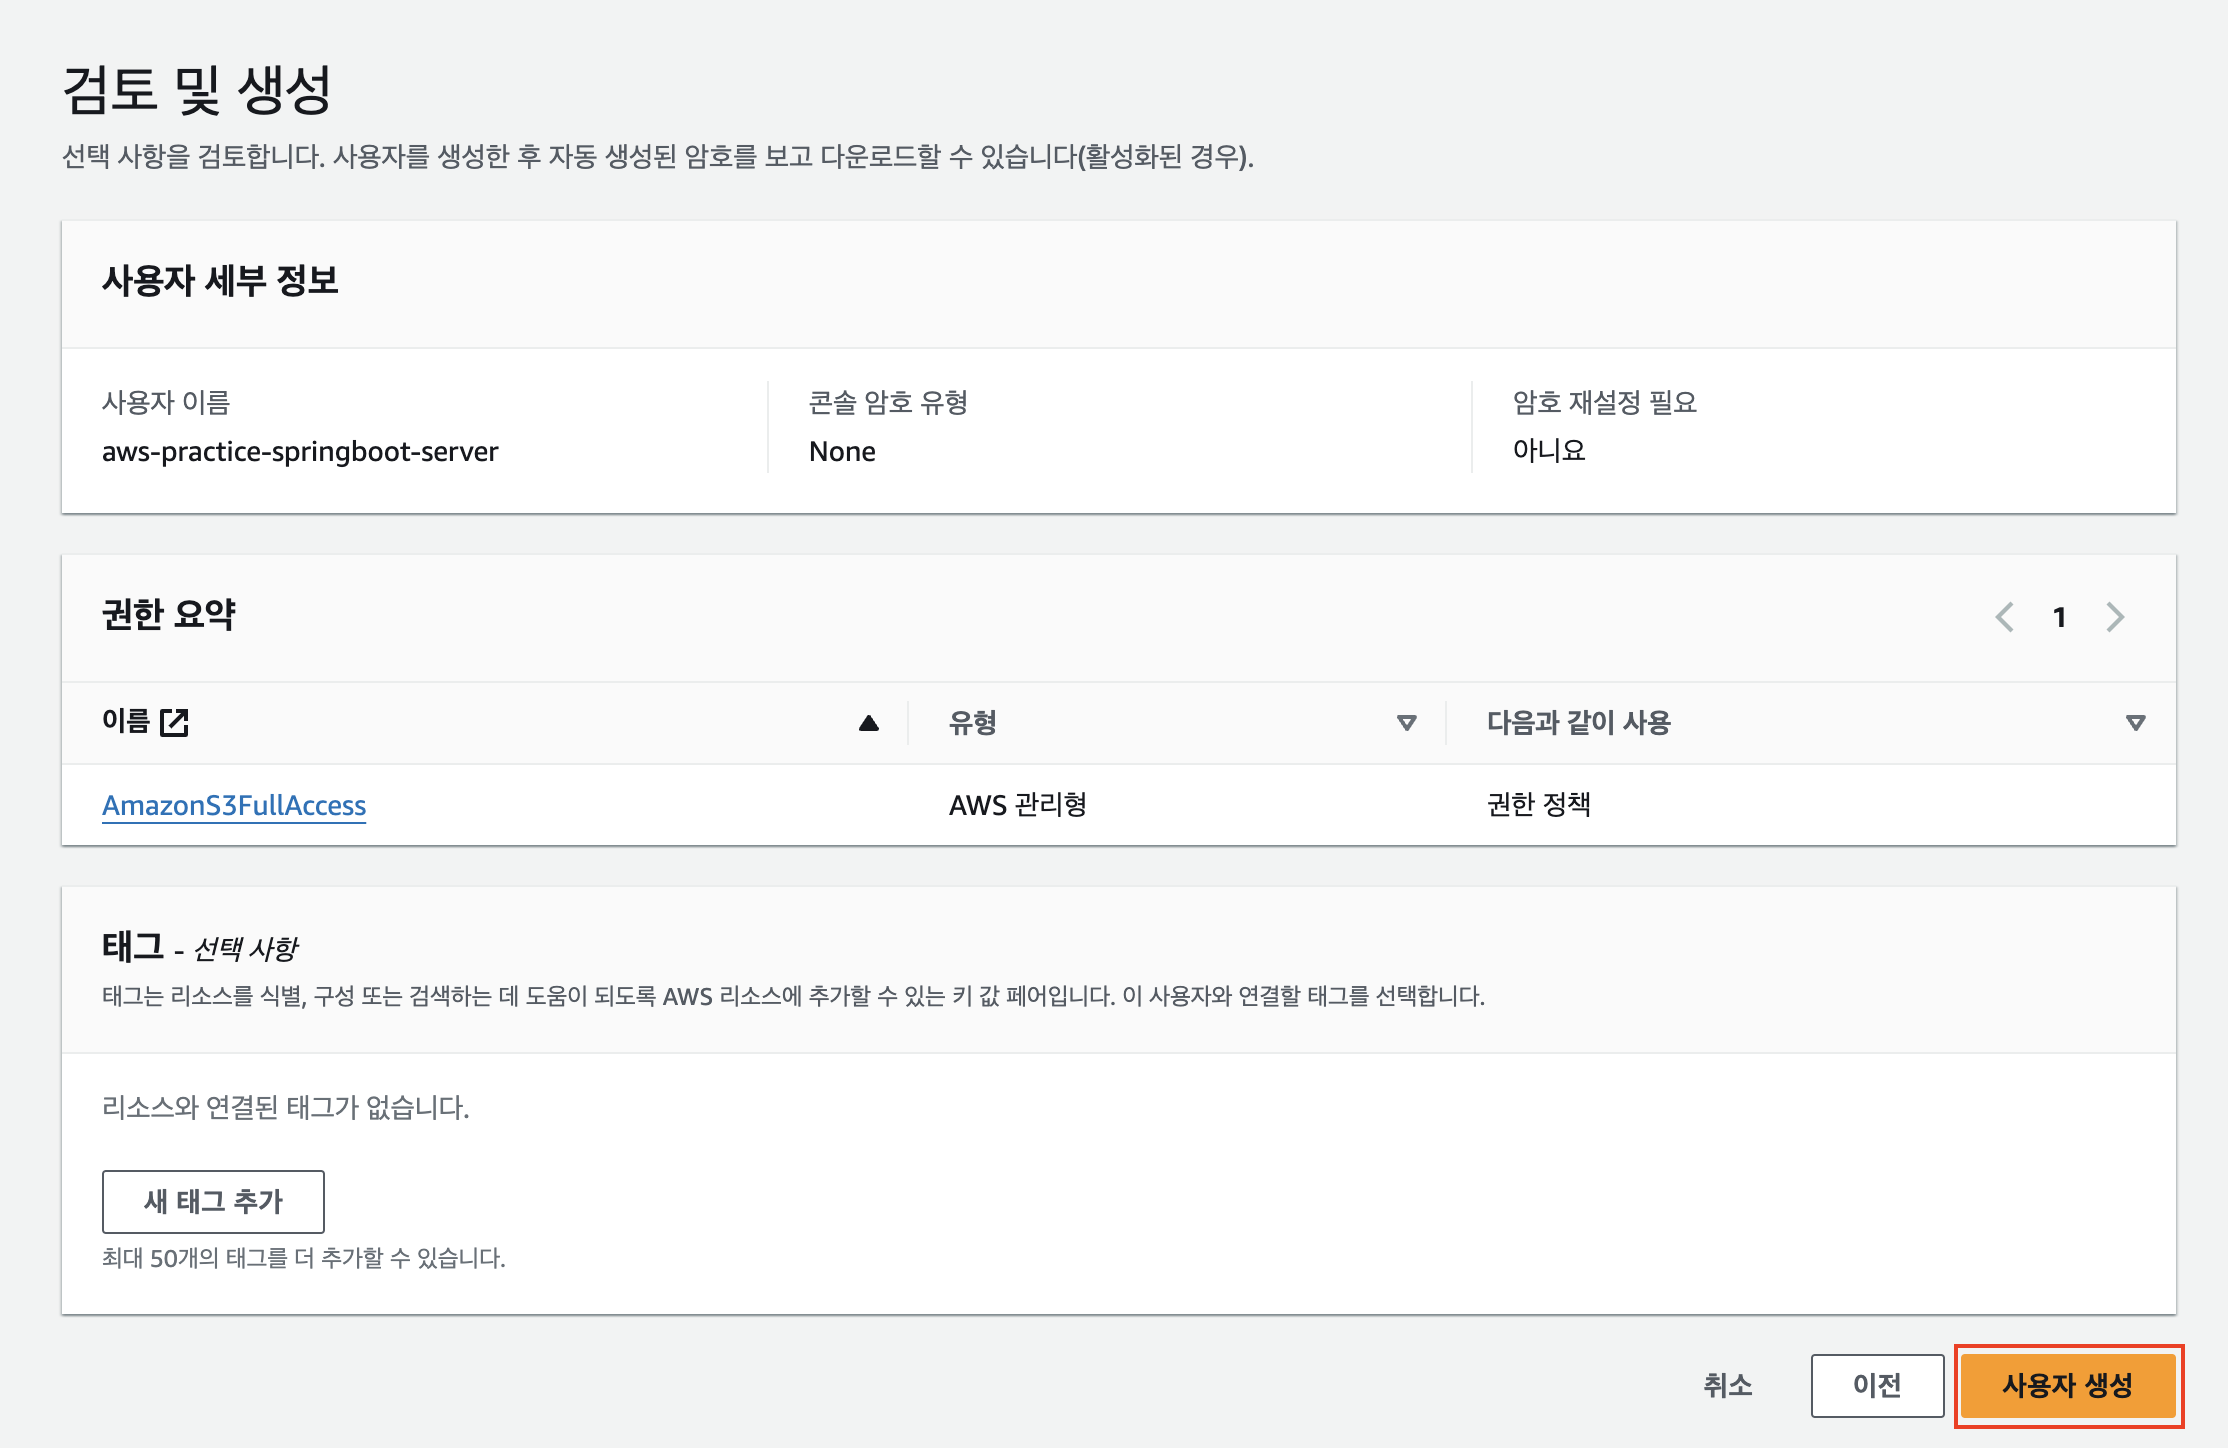Go to next permissions page chevron
Viewport: 2228px width, 1448px height.
2115,617
